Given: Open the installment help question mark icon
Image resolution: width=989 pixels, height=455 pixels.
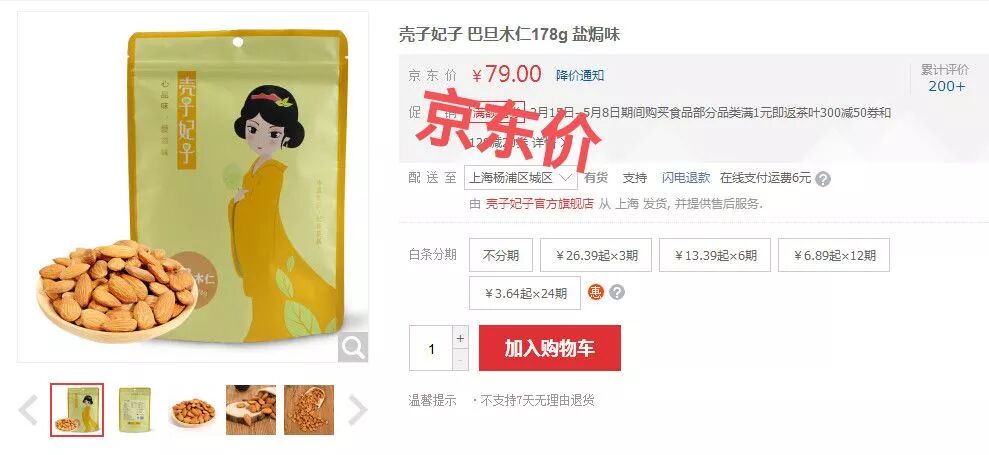Looking at the screenshot, I should [x=617, y=292].
